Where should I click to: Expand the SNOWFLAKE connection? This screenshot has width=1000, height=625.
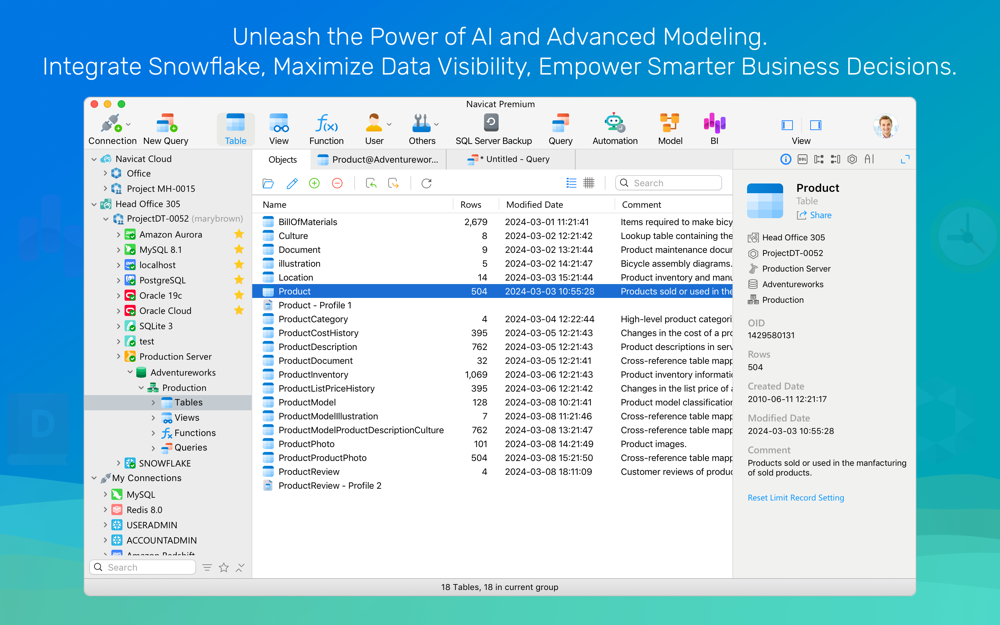[x=118, y=464]
